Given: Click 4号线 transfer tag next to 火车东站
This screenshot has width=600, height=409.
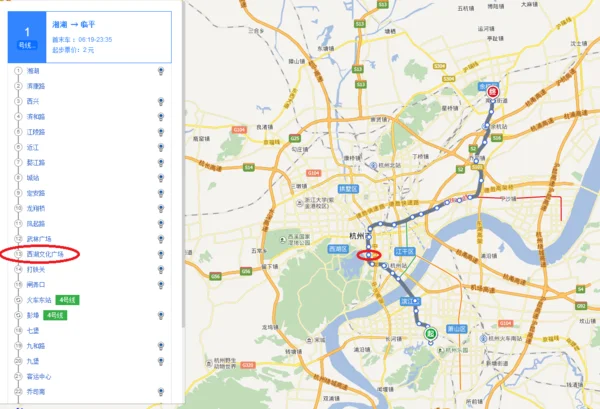Looking at the screenshot, I should pyautogui.click(x=67, y=299).
